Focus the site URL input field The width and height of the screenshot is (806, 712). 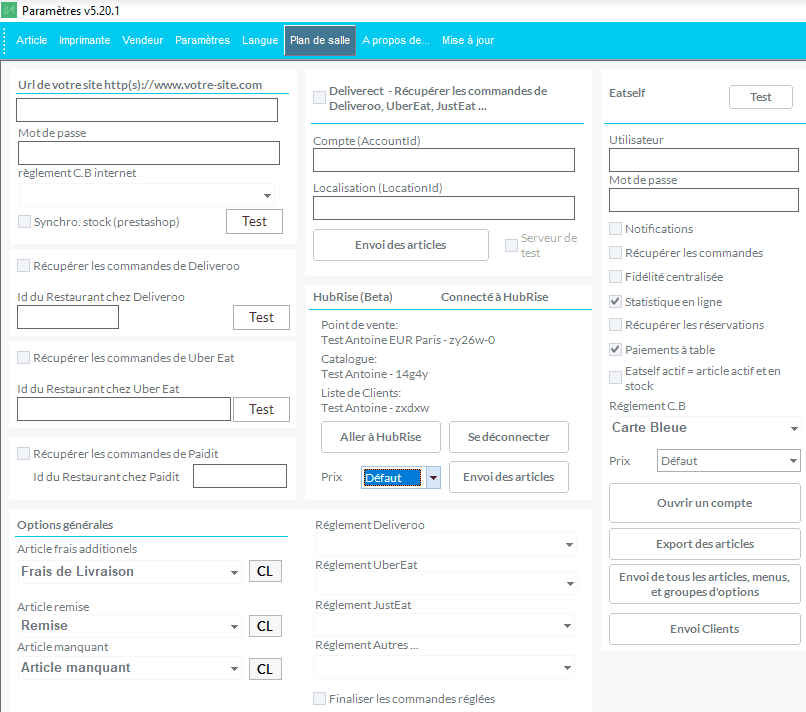click(147, 110)
